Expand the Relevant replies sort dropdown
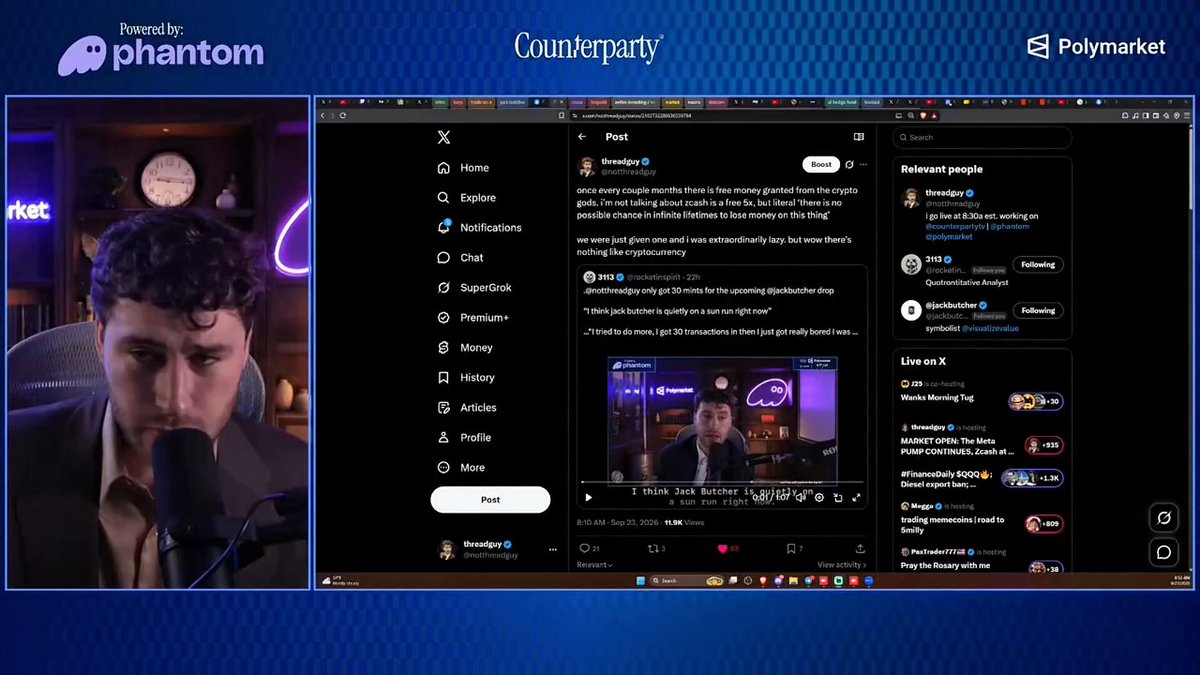The height and width of the screenshot is (675, 1200). 595,565
